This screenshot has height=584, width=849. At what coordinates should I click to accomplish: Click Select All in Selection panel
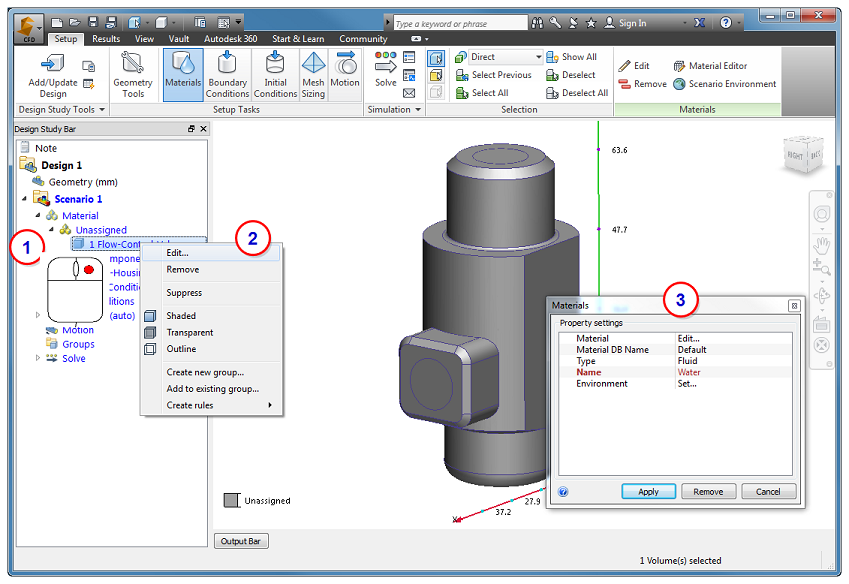click(x=482, y=93)
